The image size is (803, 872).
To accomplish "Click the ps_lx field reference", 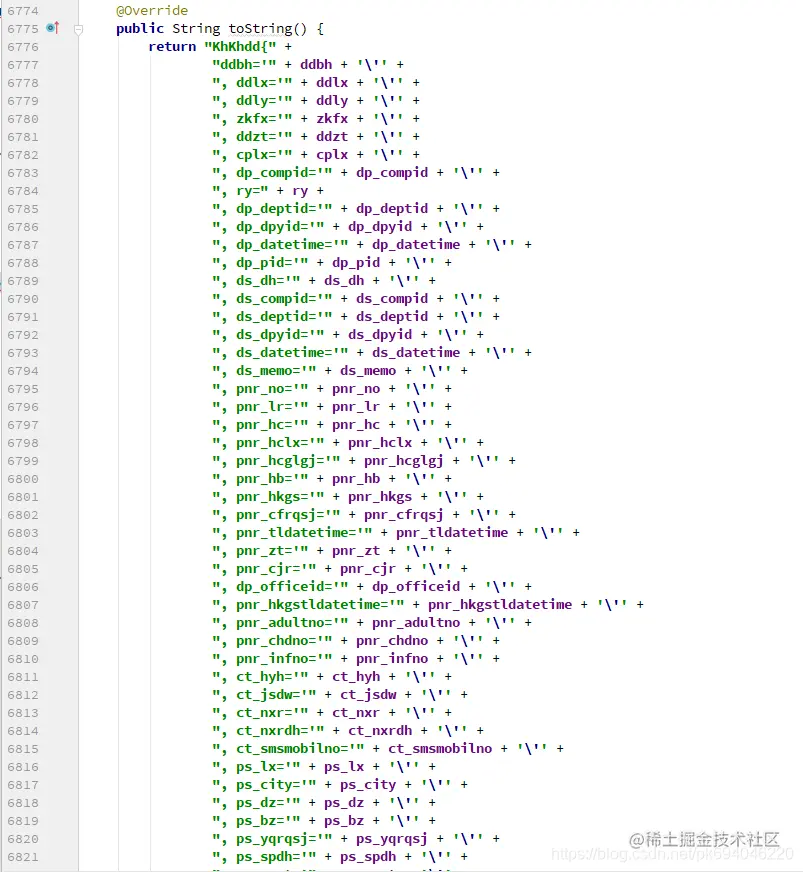I will pos(344,766).
